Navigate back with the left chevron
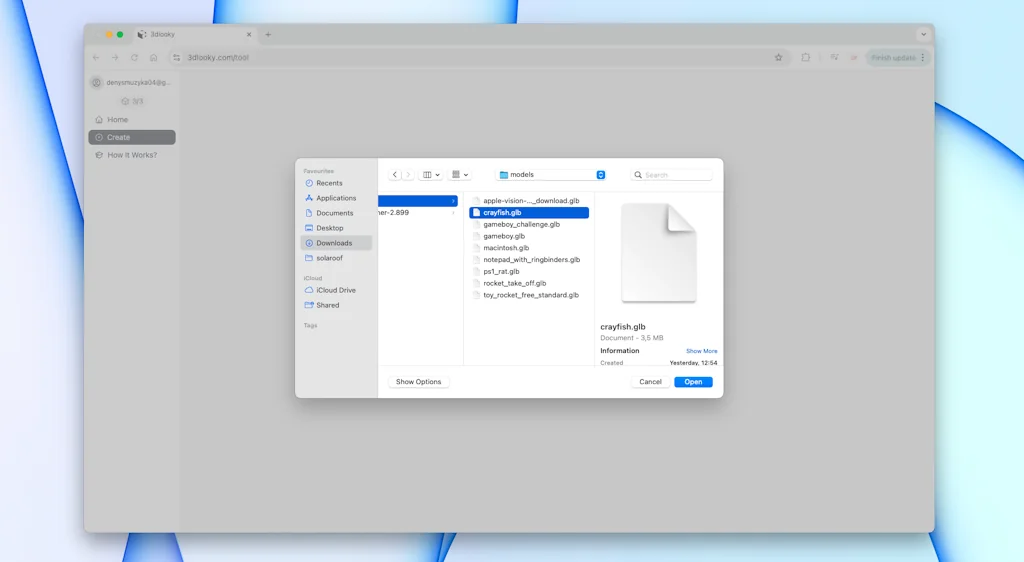Screen dimensions: 1024x562 395,175
